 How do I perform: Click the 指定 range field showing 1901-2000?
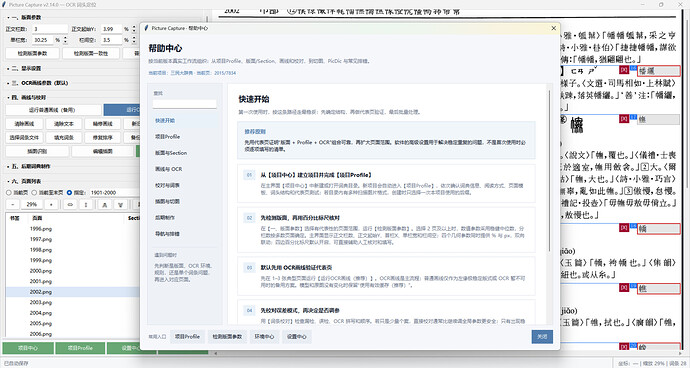(114, 193)
